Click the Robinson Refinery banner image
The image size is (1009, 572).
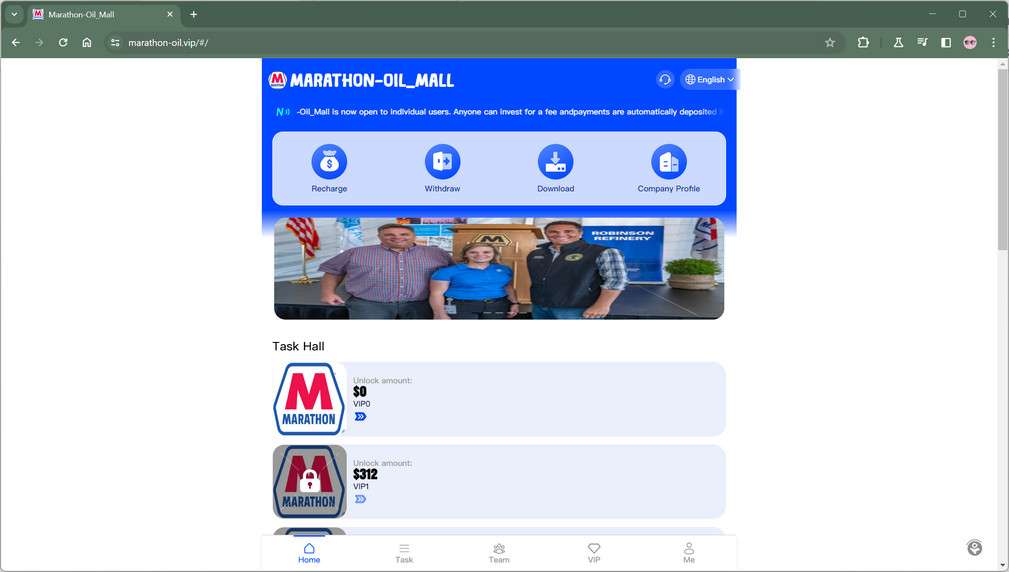(x=499, y=268)
